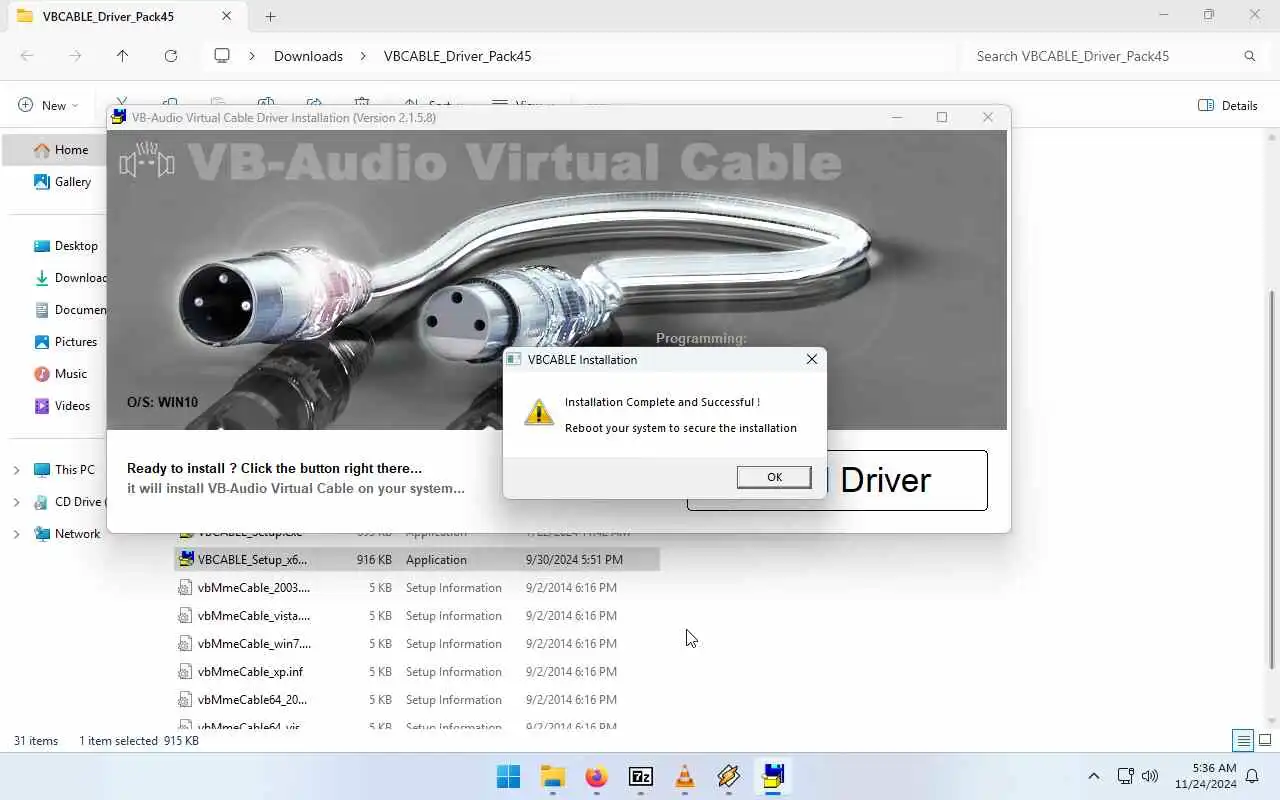Click the vbMmeCable_xp.inf file icon
The width and height of the screenshot is (1280, 800).
[x=185, y=672]
